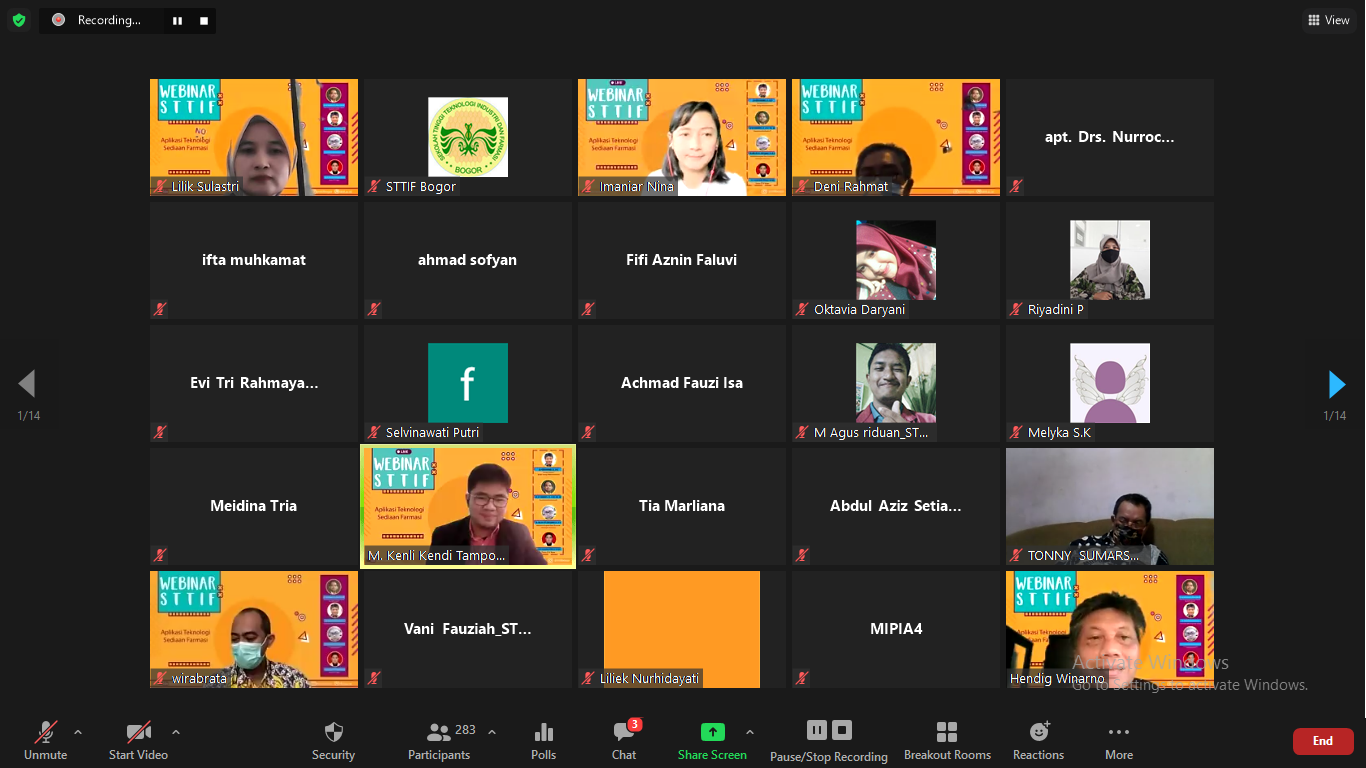Open Breakout Rooms
1366x768 pixels.
coord(946,741)
